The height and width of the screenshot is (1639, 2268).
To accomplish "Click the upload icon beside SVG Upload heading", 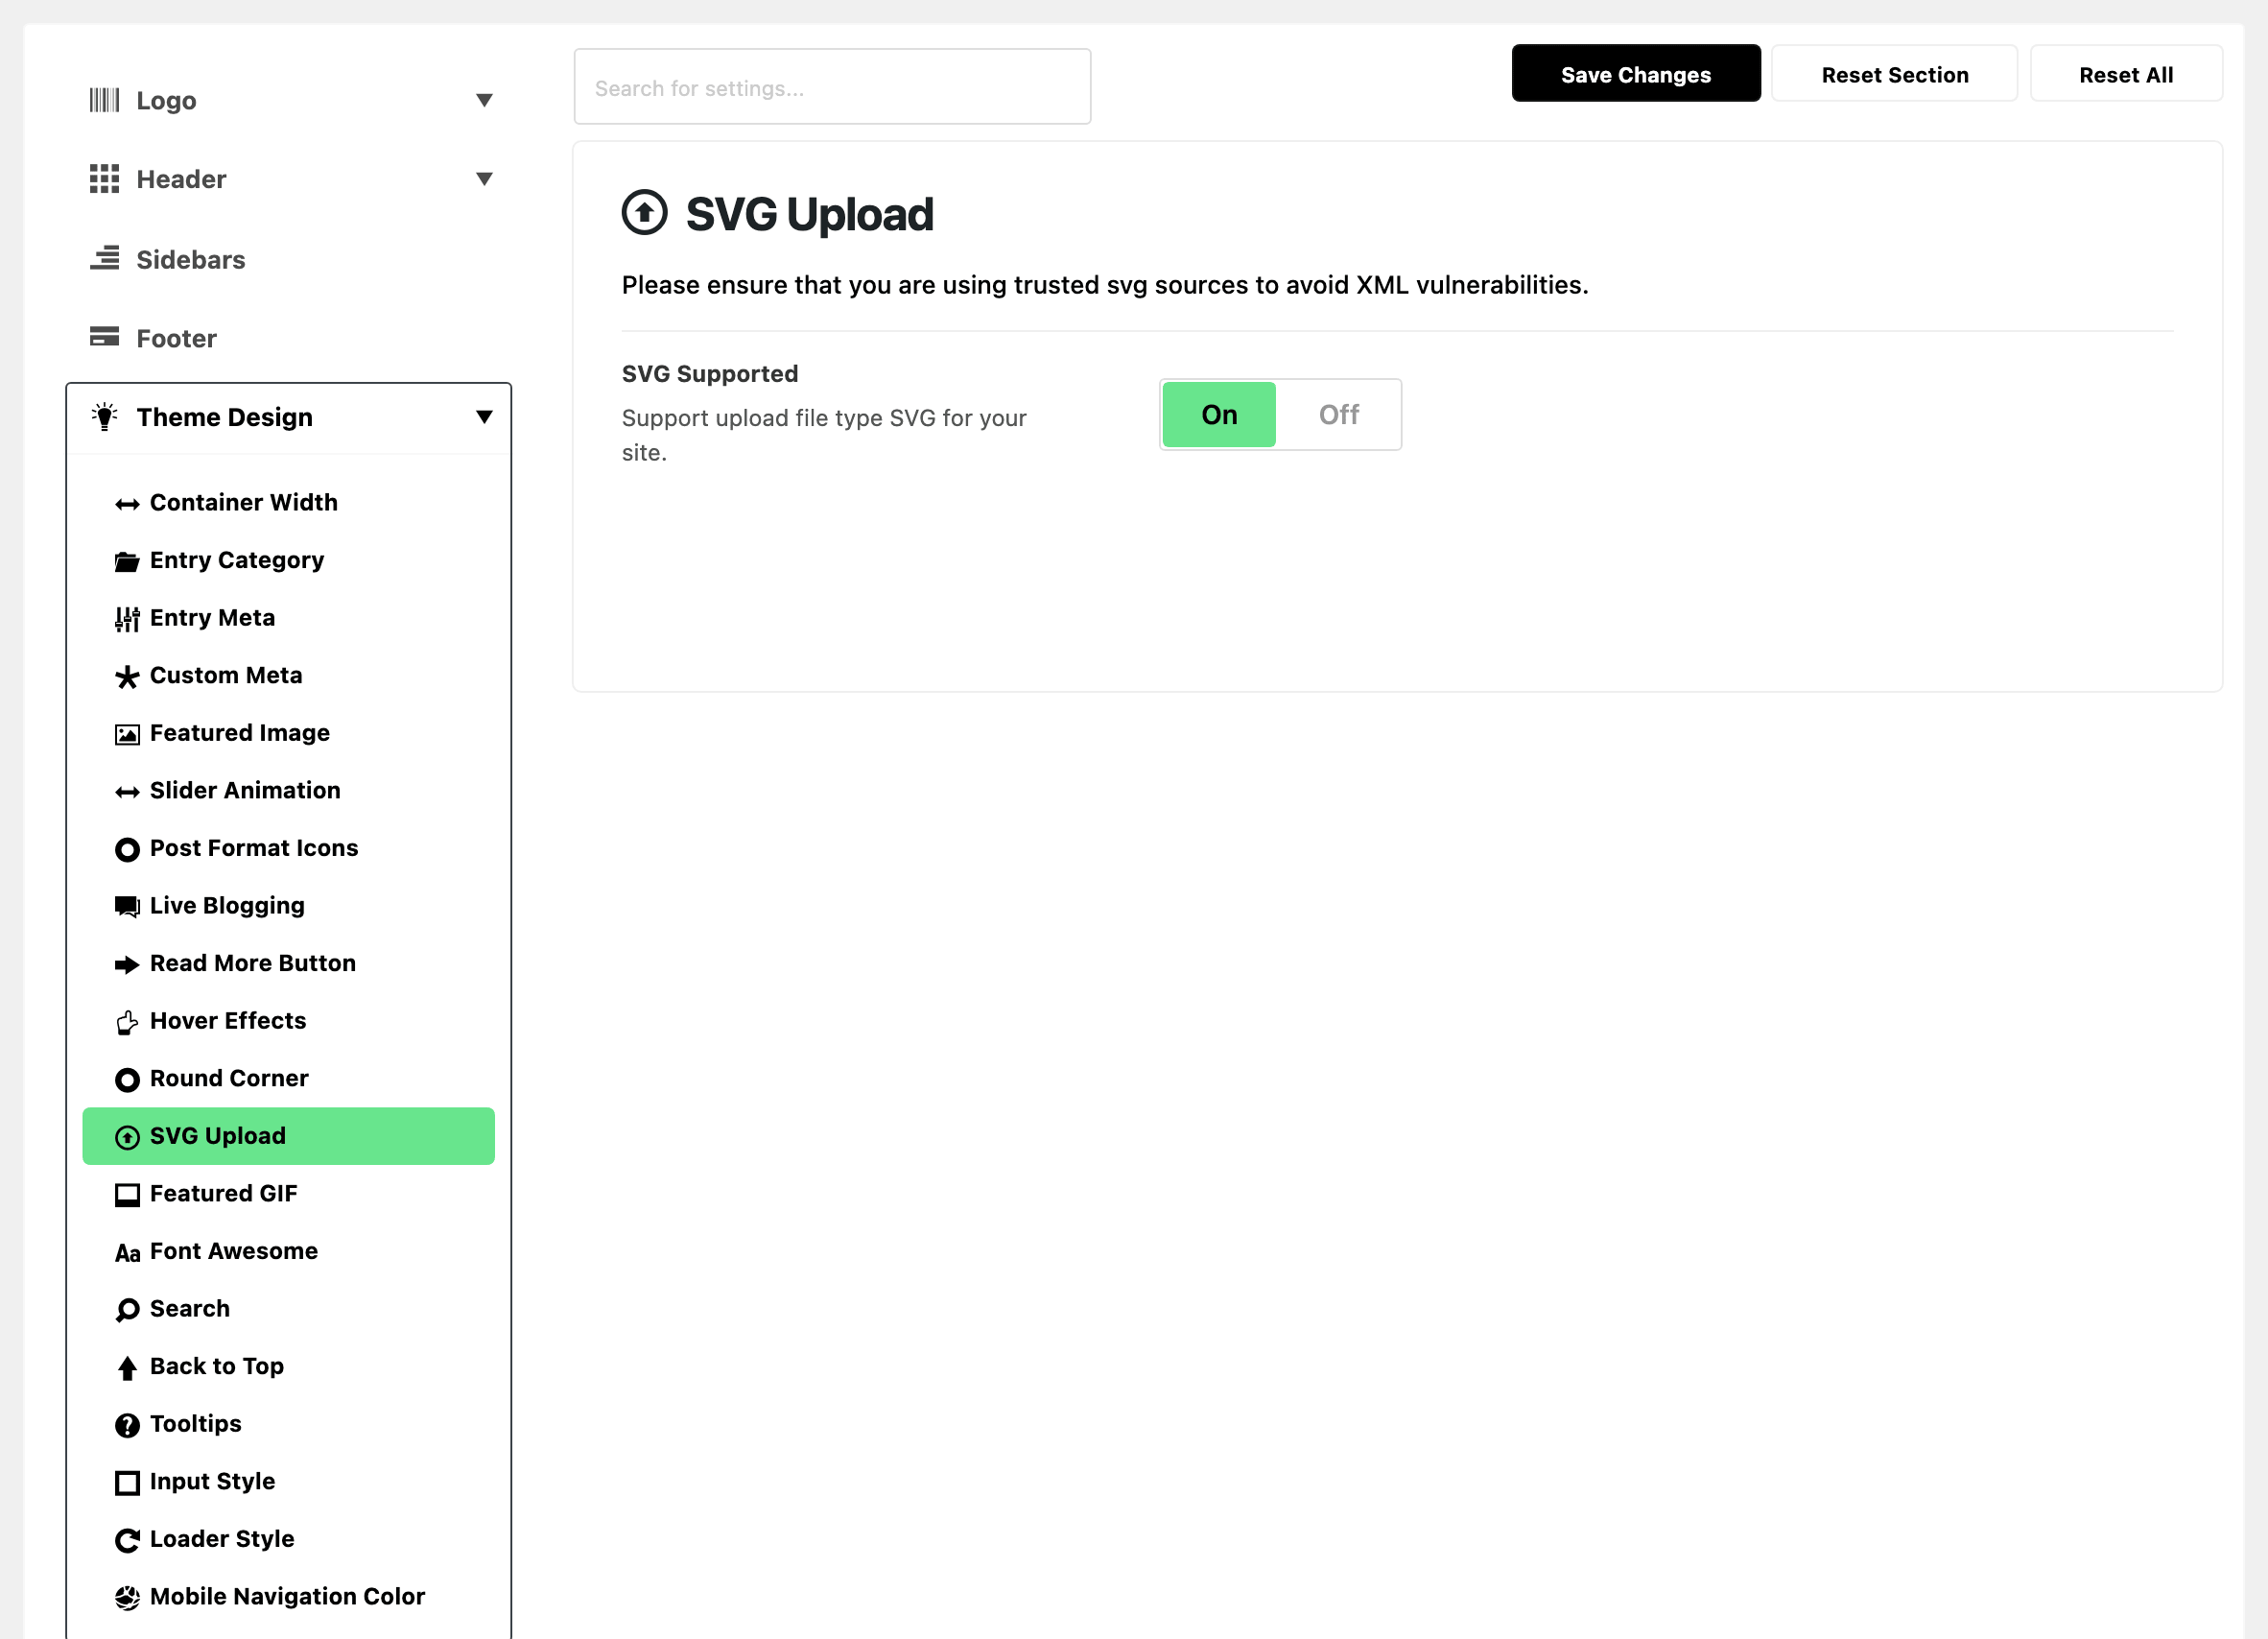I will pyautogui.click(x=644, y=213).
